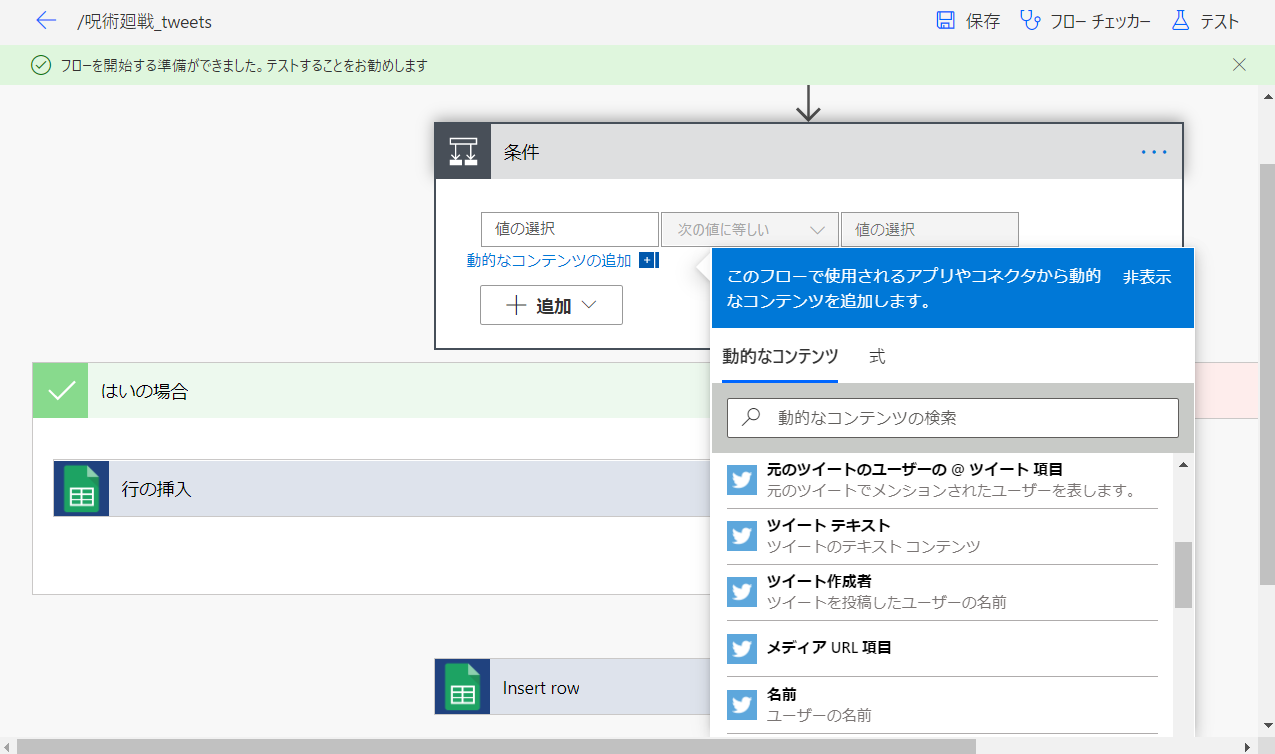This screenshot has width=1275, height=754.
Task: Click the フロー チェッカー label
Action: point(1100,21)
